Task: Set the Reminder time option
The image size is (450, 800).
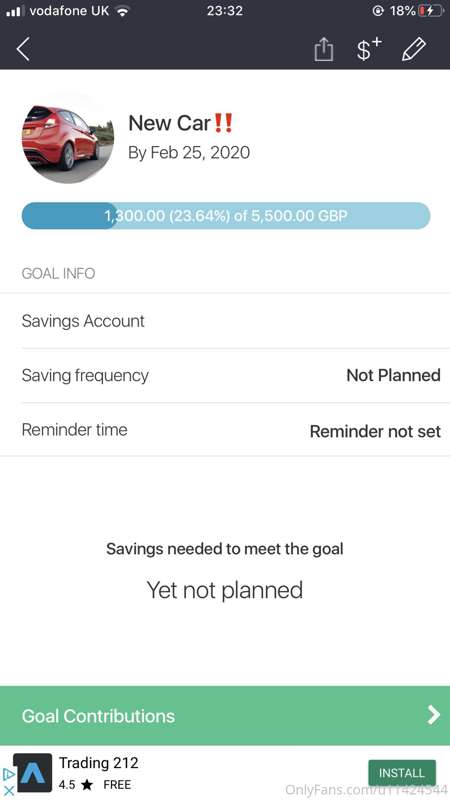Action: point(225,430)
